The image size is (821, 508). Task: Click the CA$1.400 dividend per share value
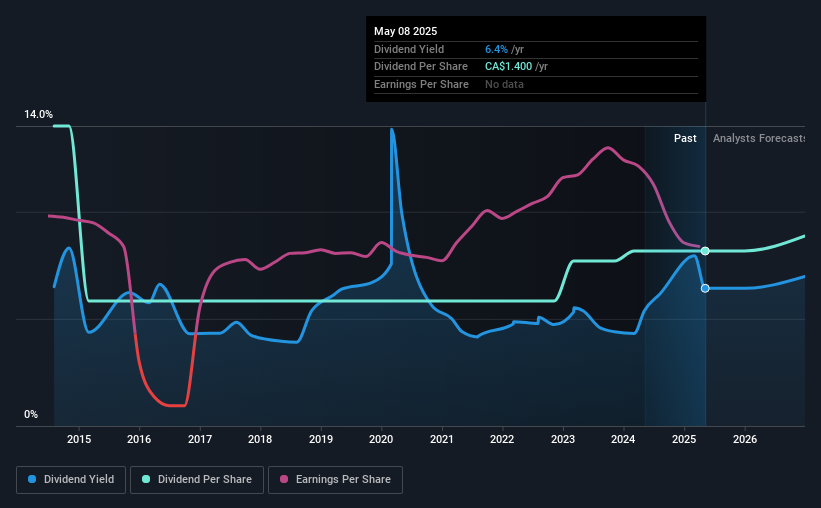coord(508,67)
